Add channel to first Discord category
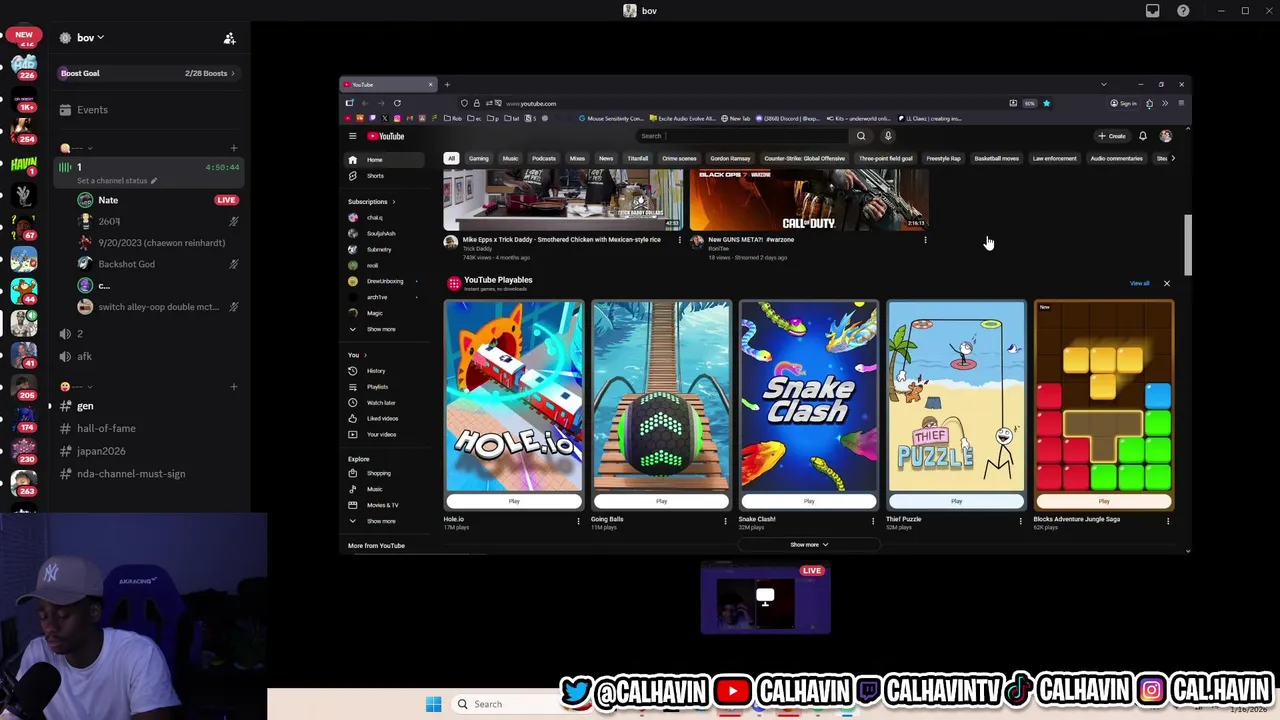Screen dimensions: 1280x720 click(x=234, y=148)
